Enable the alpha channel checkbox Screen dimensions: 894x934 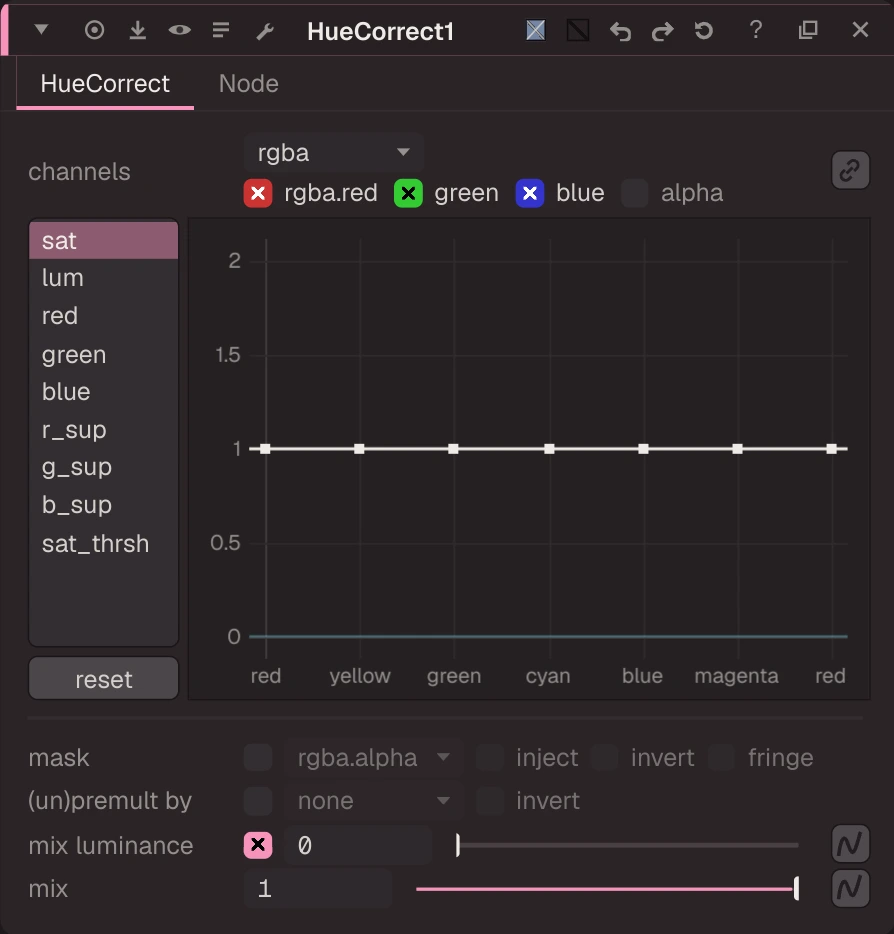(x=635, y=193)
